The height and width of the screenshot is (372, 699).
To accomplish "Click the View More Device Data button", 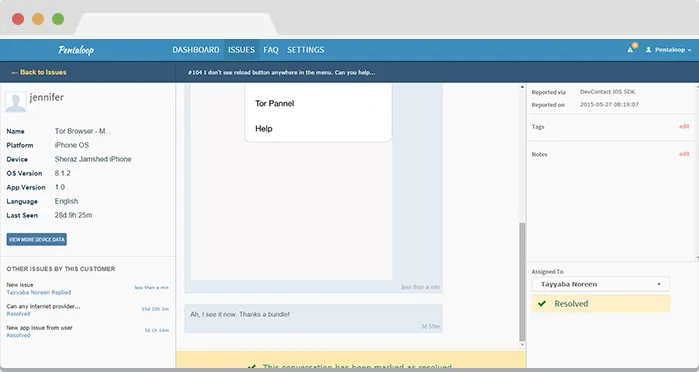I will tap(37, 240).
